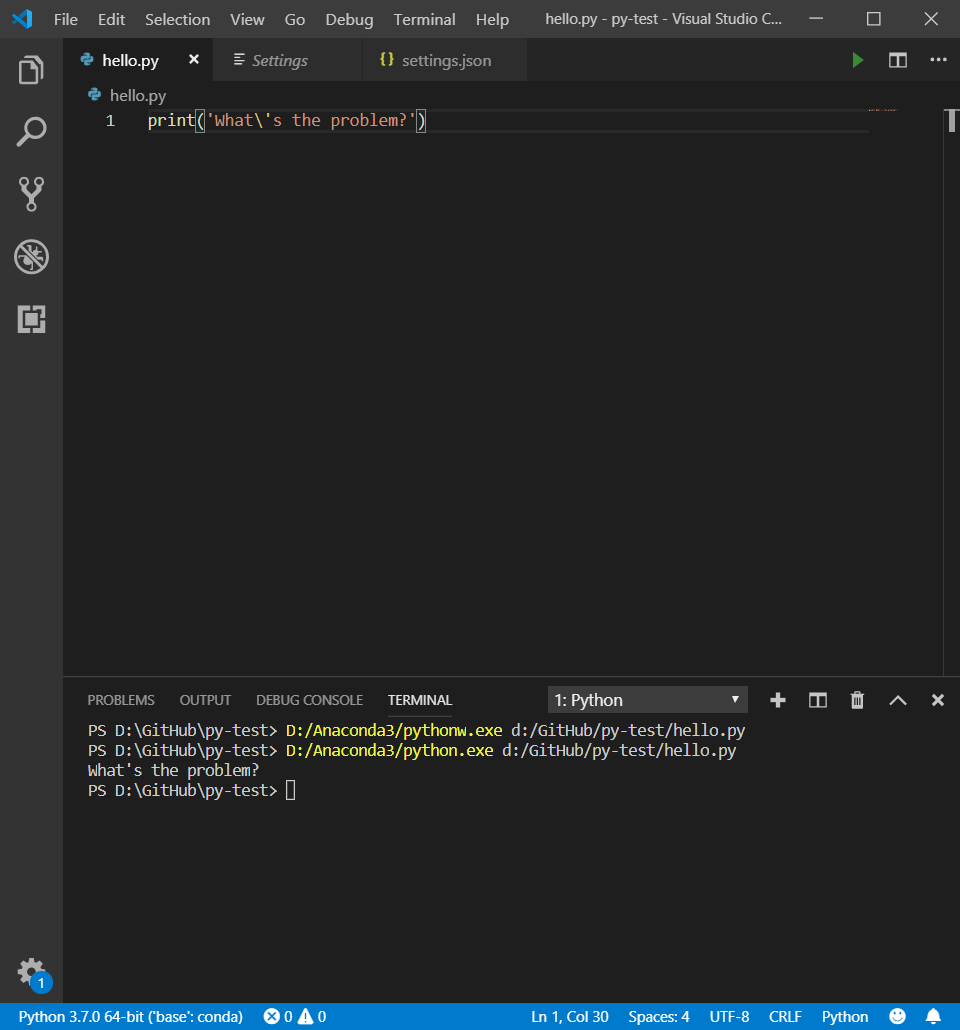This screenshot has height=1030, width=960.
Task: Open the Selection menu
Action: tap(177, 20)
